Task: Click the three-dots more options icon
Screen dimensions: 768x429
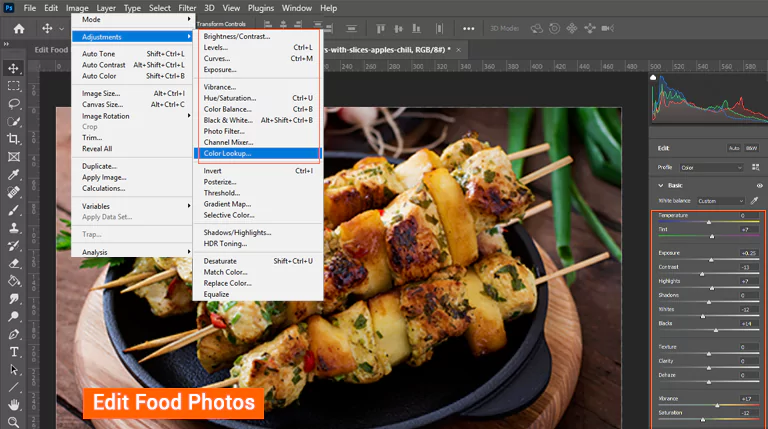Action: (469, 29)
